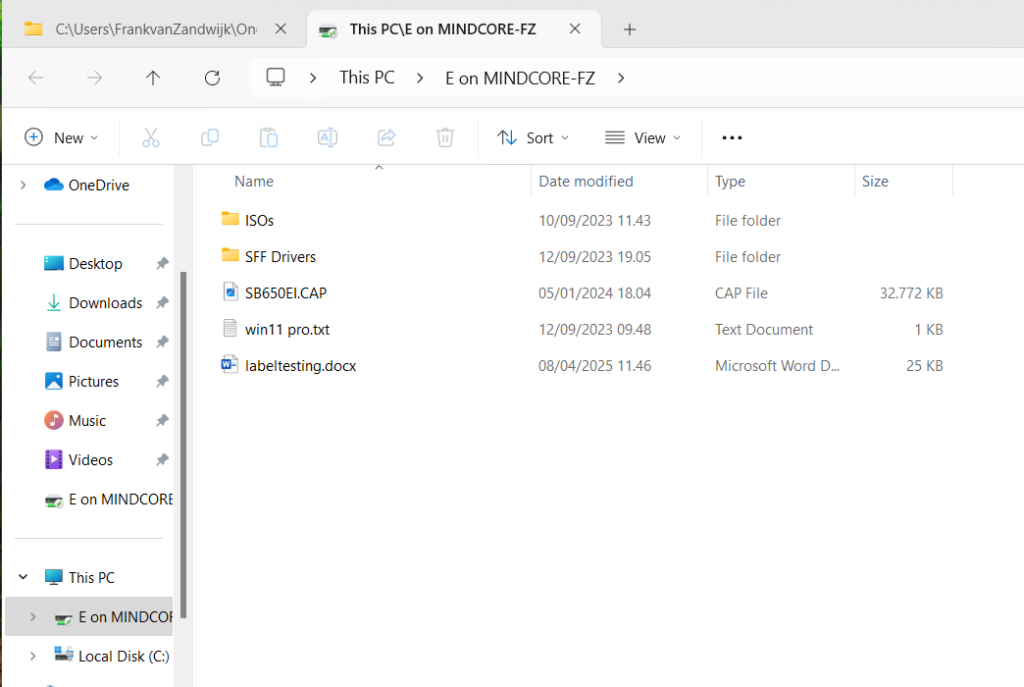The image size is (1024, 687).
Task: Sort by Date modified column header
Action: pos(586,181)
